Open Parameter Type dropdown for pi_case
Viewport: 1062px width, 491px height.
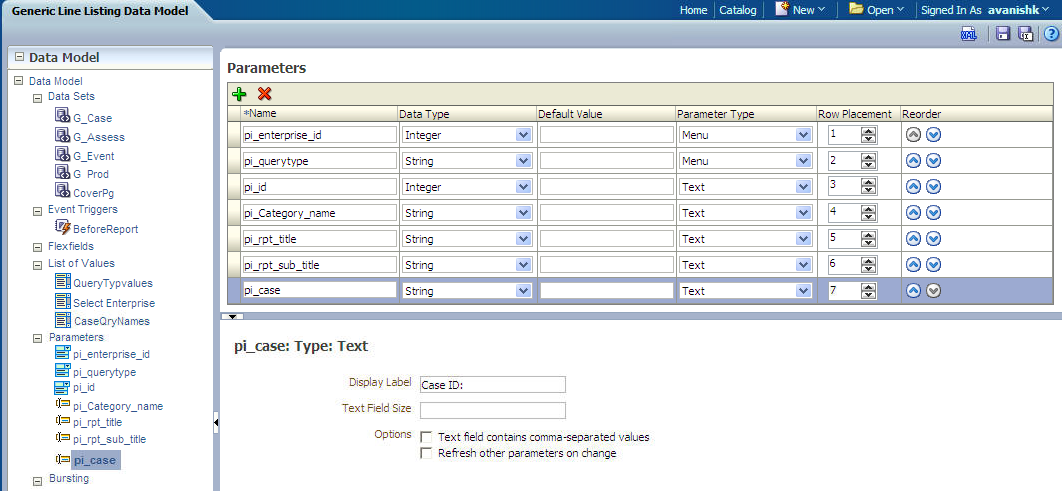[x=804, y=291]
